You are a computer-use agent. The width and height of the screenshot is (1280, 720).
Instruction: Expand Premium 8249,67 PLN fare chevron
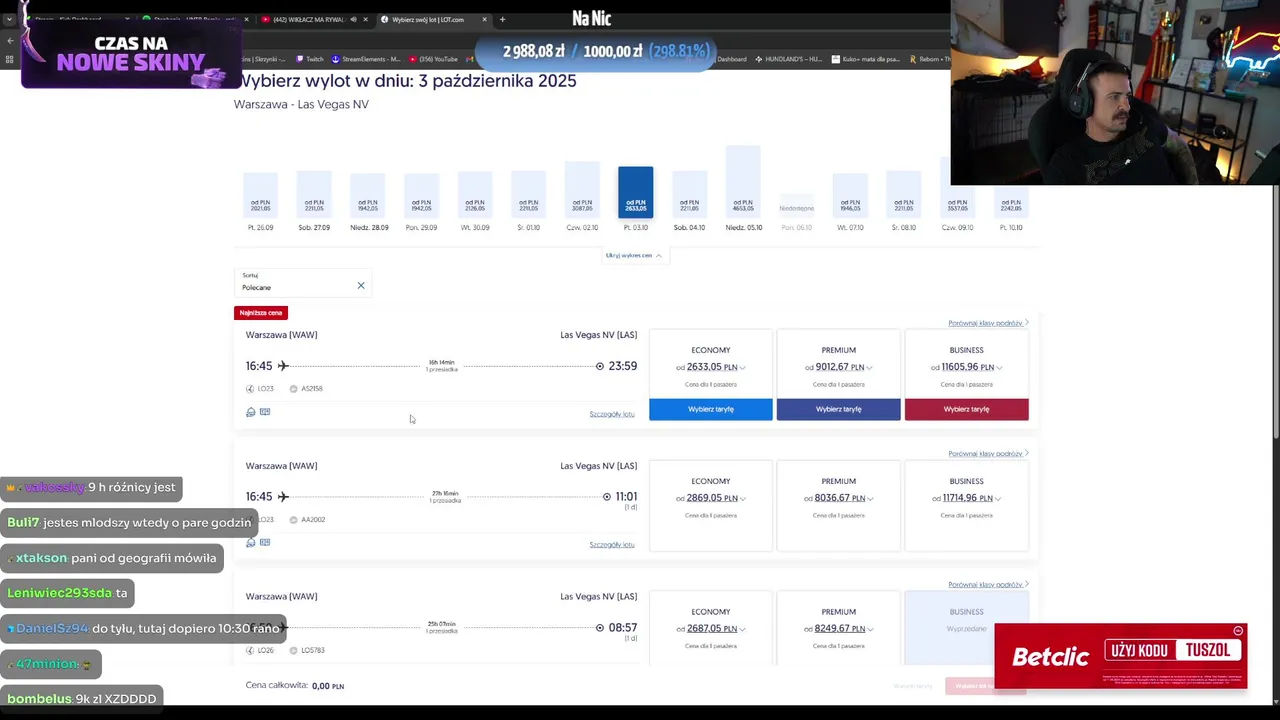pos(869,630)
